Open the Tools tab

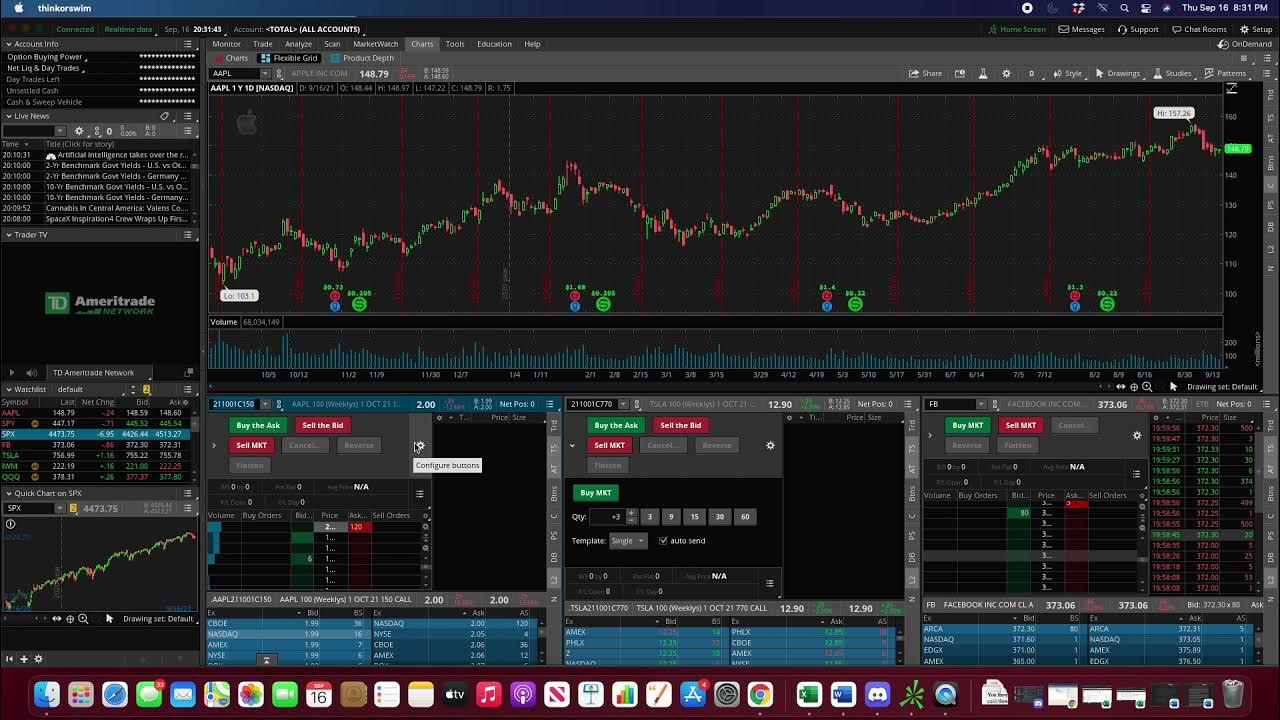455,44
